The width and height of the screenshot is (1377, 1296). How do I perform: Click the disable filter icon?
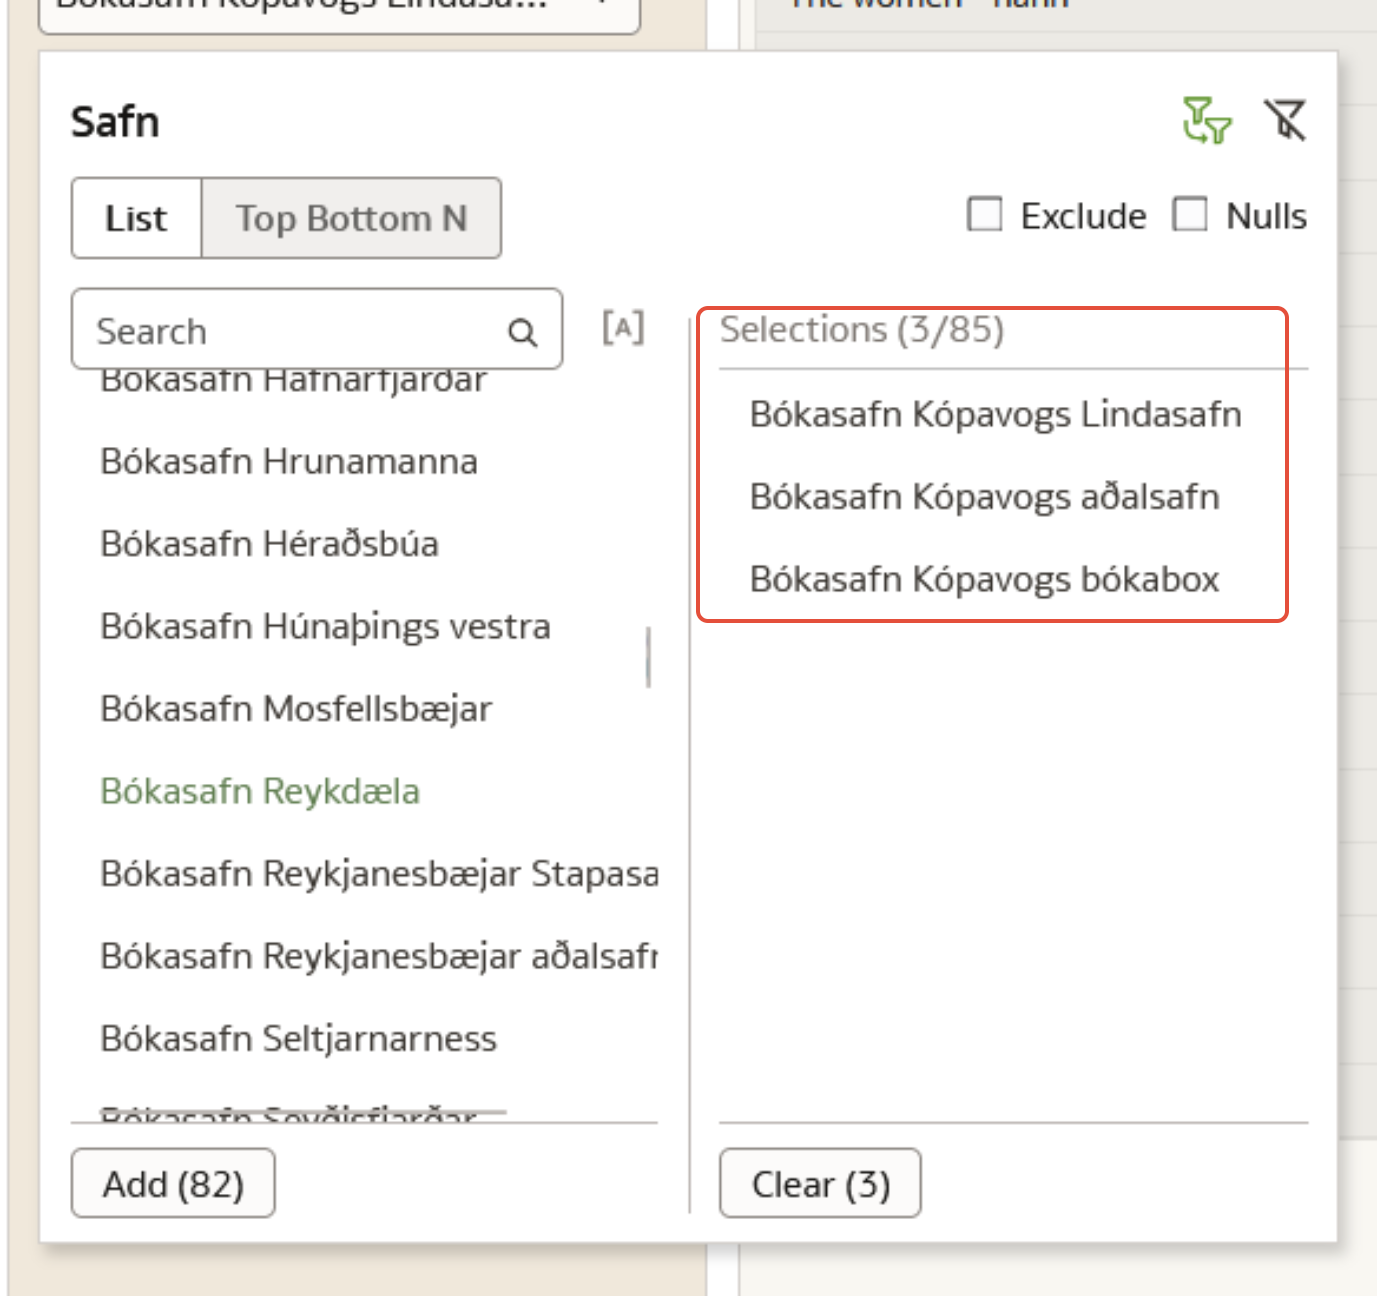tap(1285, 121)
